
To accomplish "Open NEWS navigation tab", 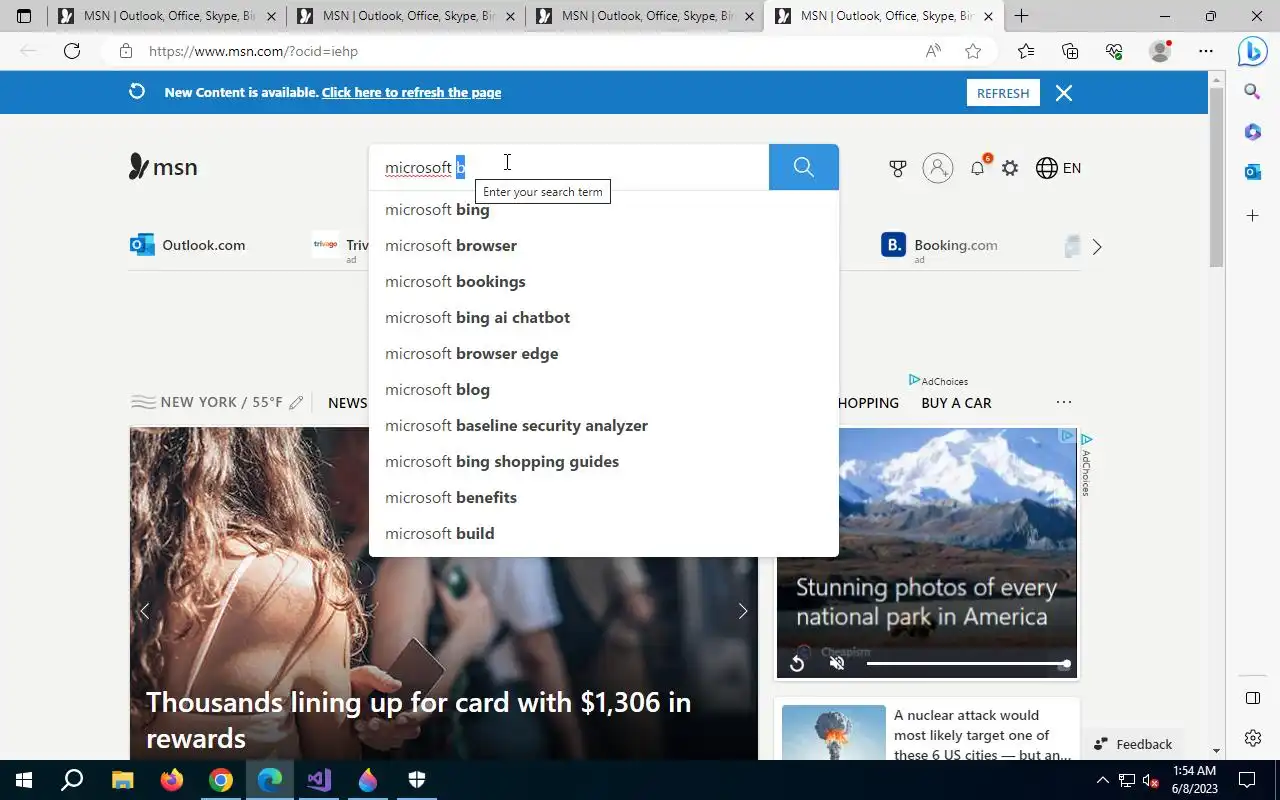I will (348, 403).
